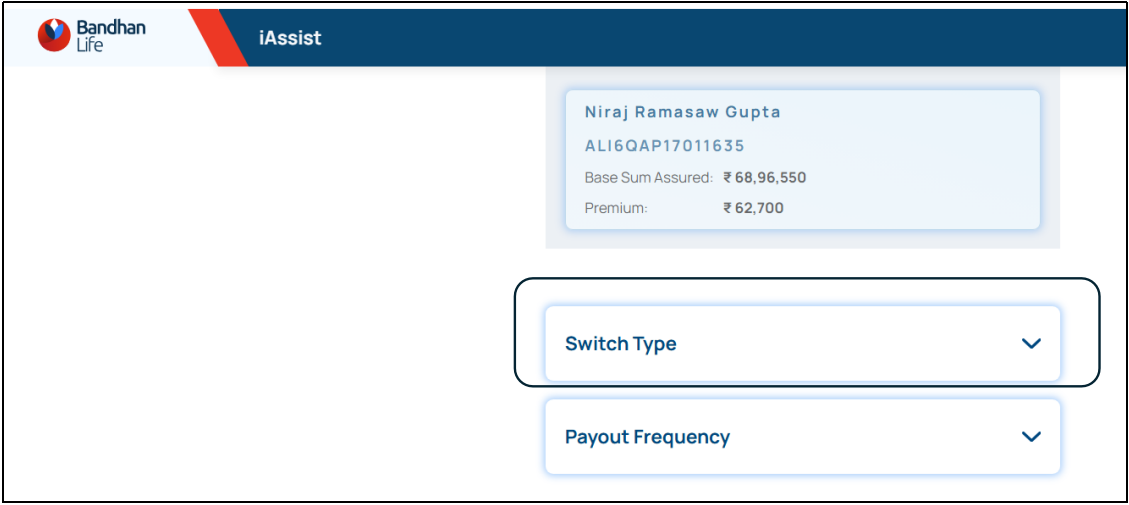Click the Premium label
1129x505 pixels.
click(x=616, y=208)
